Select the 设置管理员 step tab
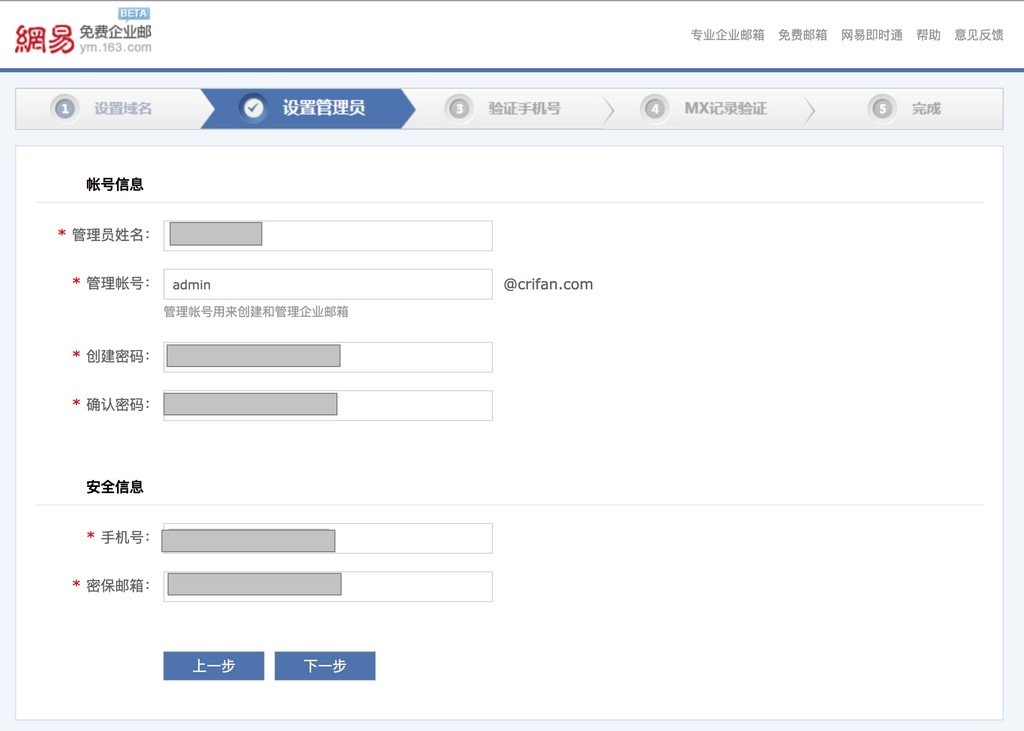 tap(307, 108)
